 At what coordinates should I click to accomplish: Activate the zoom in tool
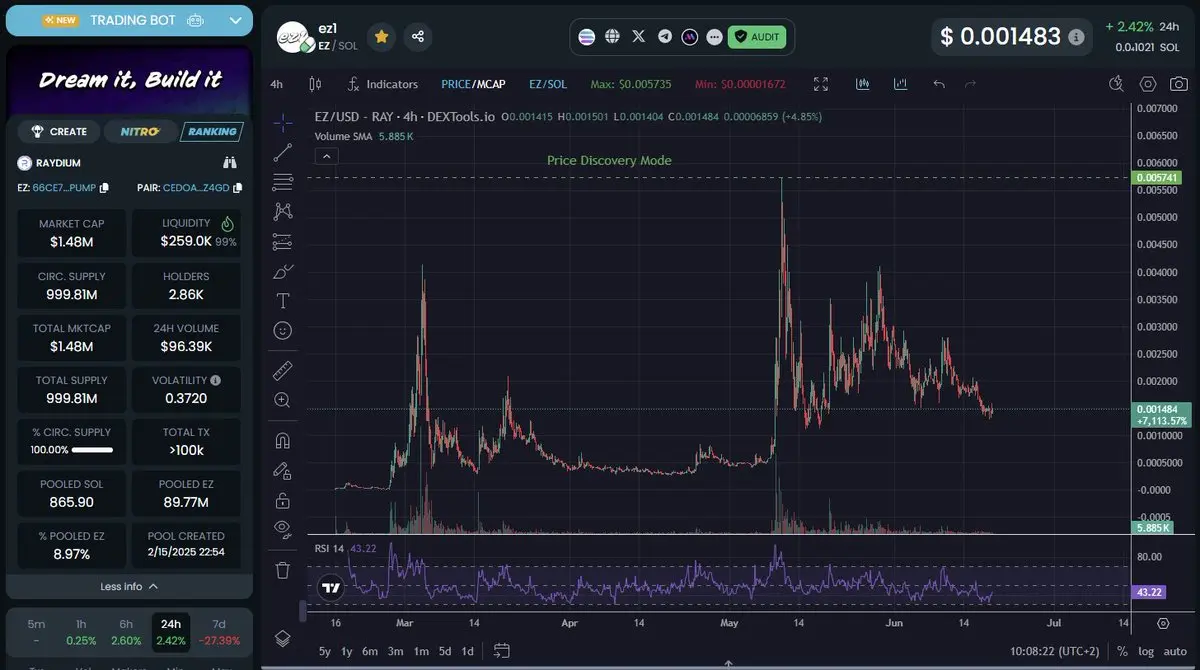(282, 400)
